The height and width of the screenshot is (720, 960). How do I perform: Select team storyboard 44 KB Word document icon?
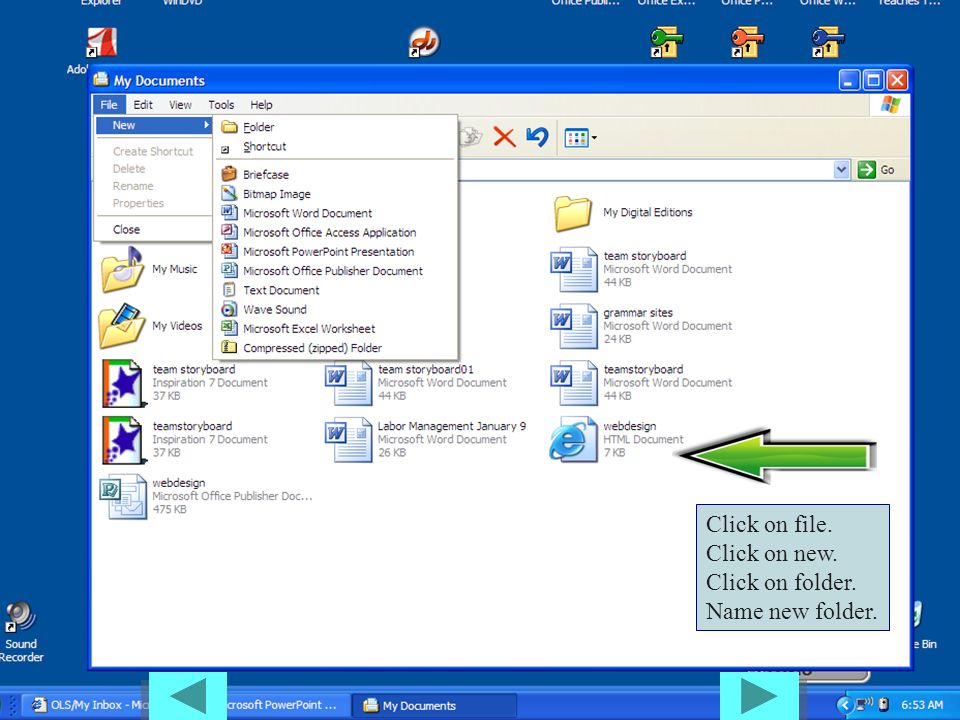[x=574, y=269]
